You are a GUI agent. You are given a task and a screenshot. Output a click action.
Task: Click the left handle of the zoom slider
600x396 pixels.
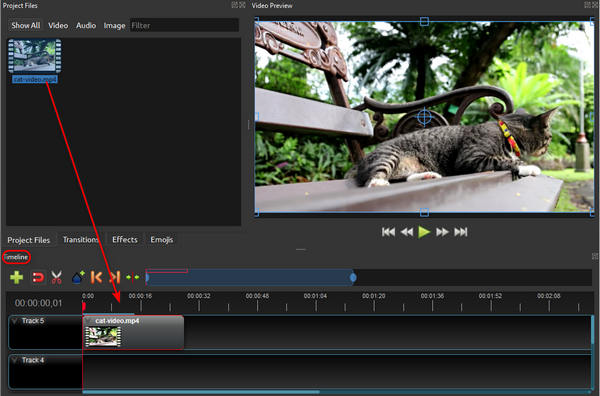pyautogui.click(x=147, y=277)
